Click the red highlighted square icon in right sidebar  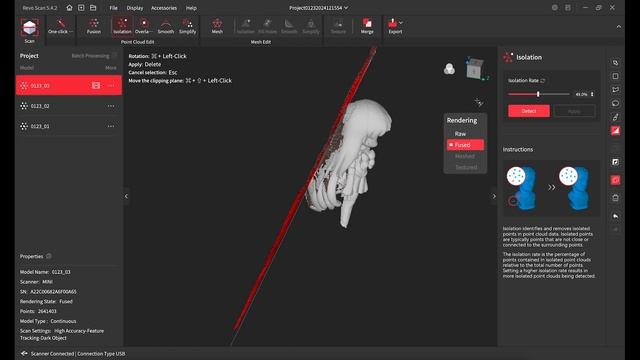point(616,180)
